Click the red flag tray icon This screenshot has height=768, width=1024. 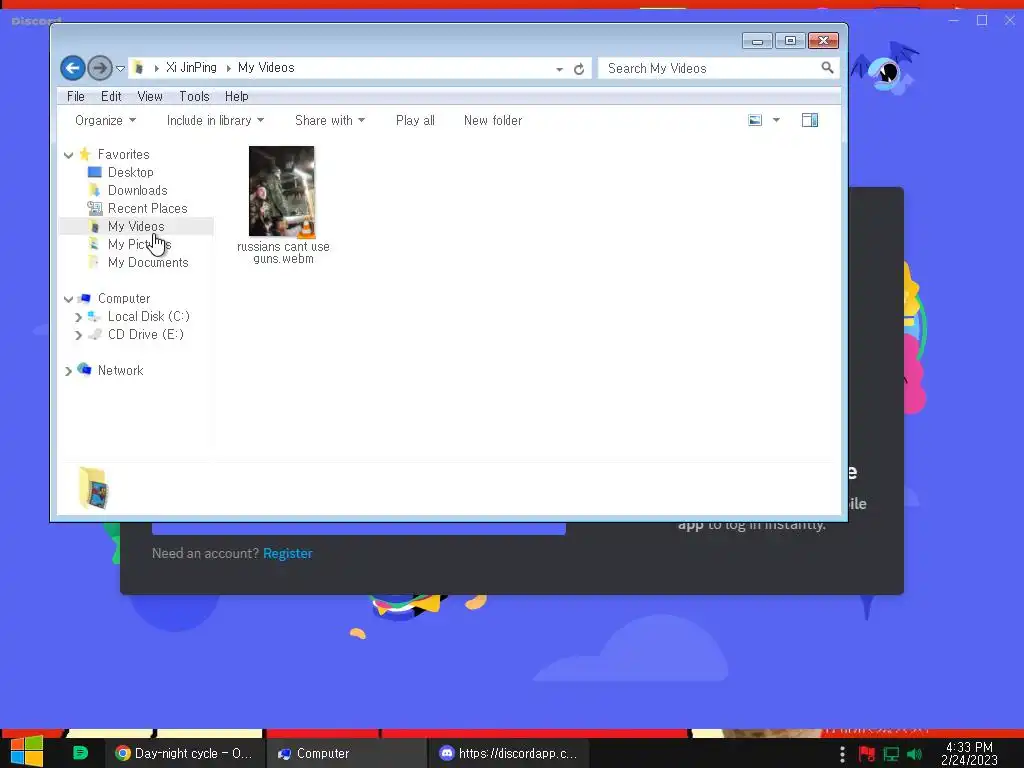[867, 754]
